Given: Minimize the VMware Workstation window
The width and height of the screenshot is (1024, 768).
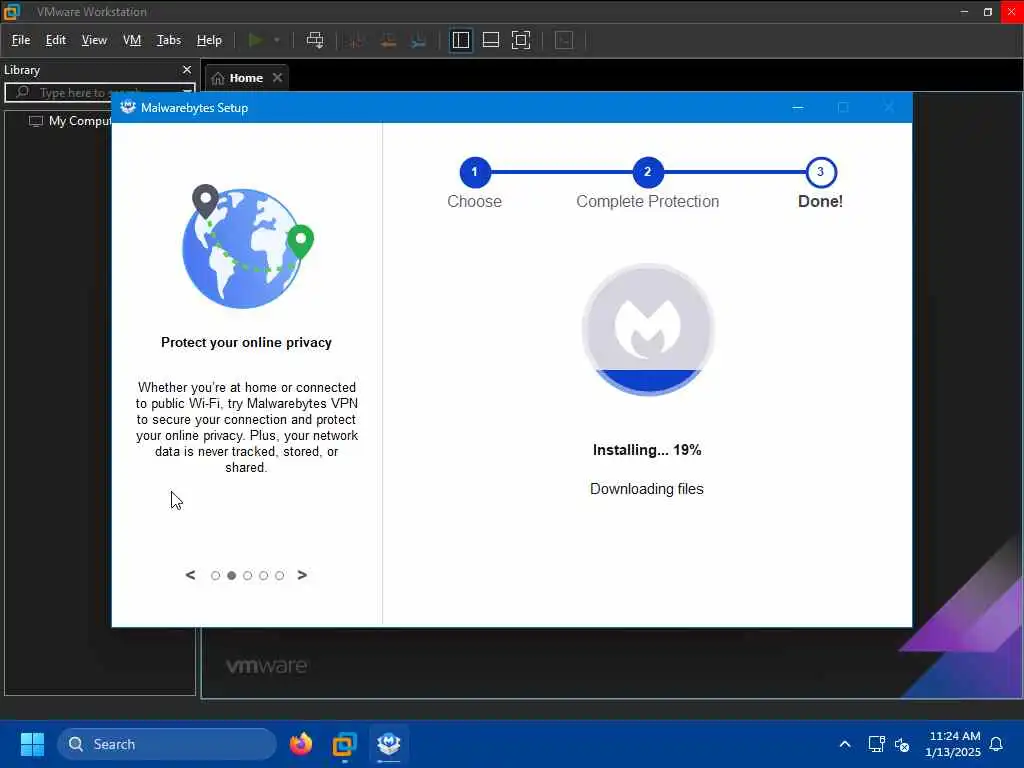Looking at the screenshot, I should point(964,11).
